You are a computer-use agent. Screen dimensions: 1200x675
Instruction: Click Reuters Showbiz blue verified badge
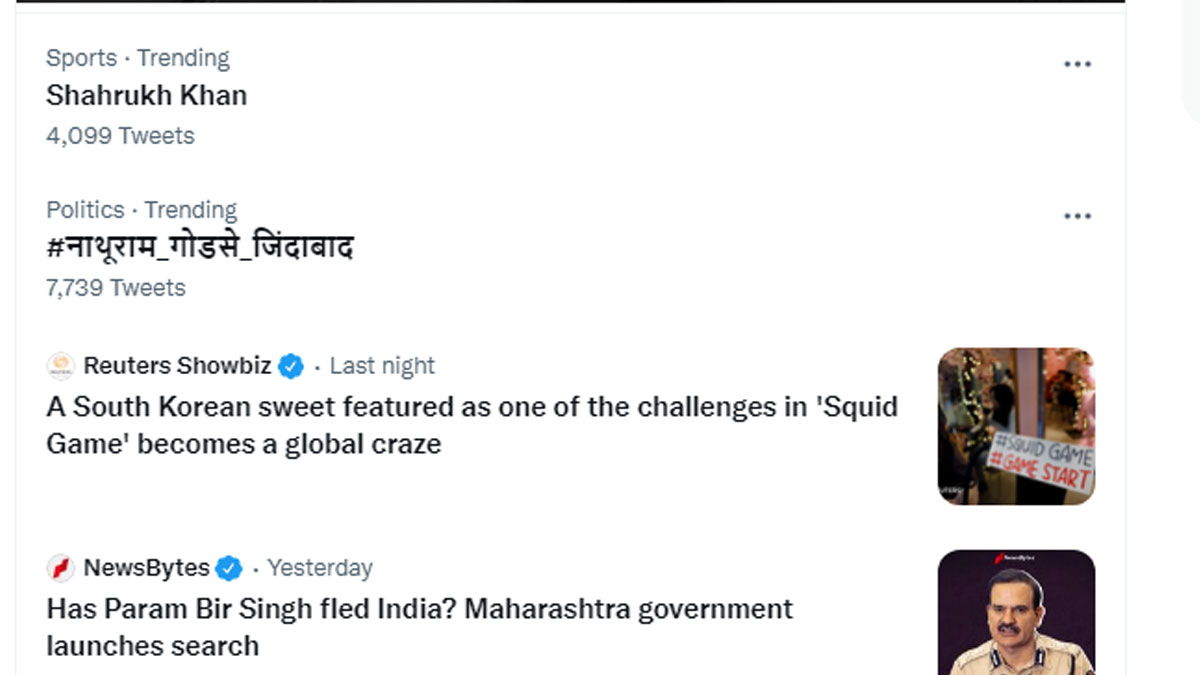pos(290,366)
